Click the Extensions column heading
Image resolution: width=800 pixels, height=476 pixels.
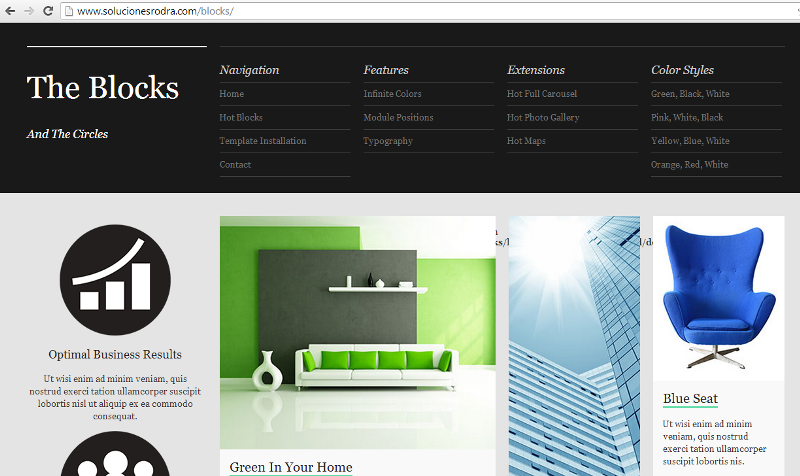536,70
